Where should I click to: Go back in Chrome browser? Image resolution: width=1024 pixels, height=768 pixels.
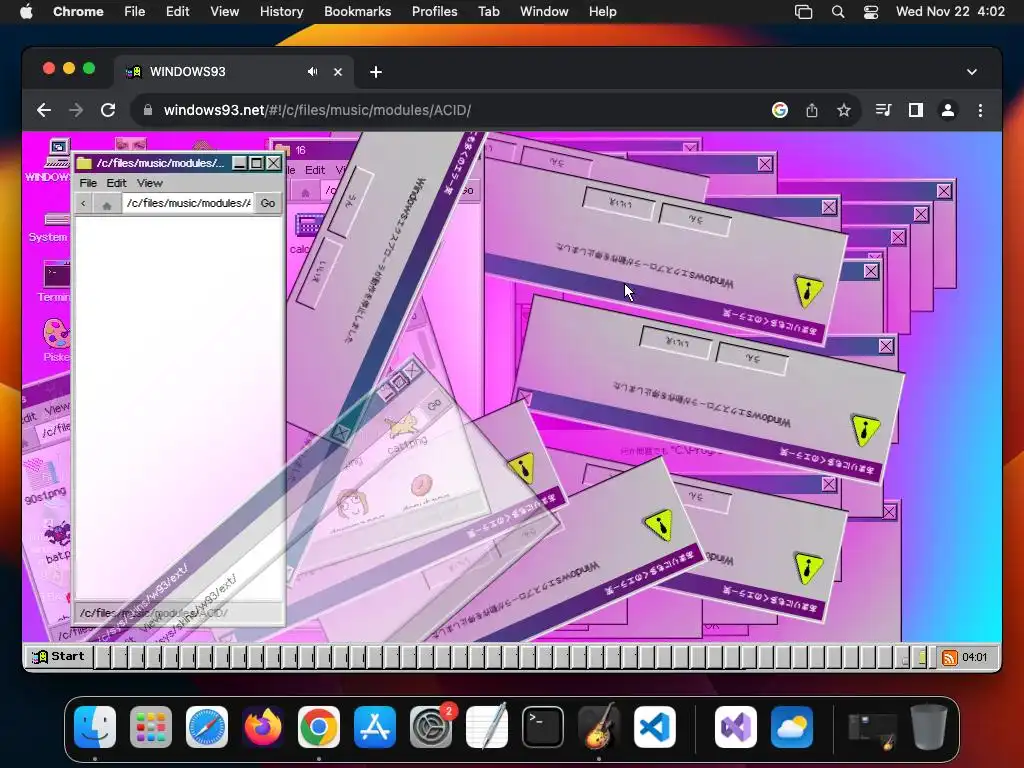(44, 110)
